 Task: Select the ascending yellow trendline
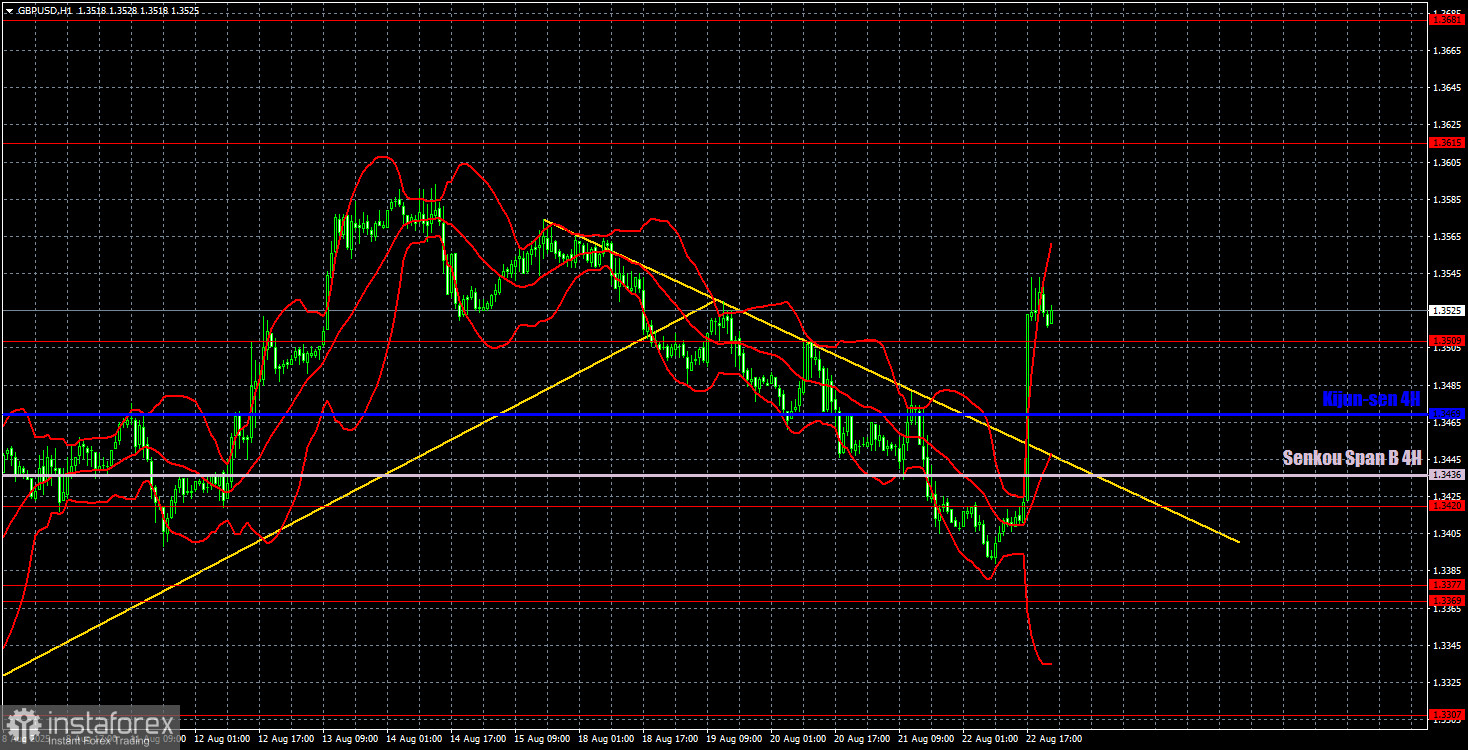(x=360, y=487)
